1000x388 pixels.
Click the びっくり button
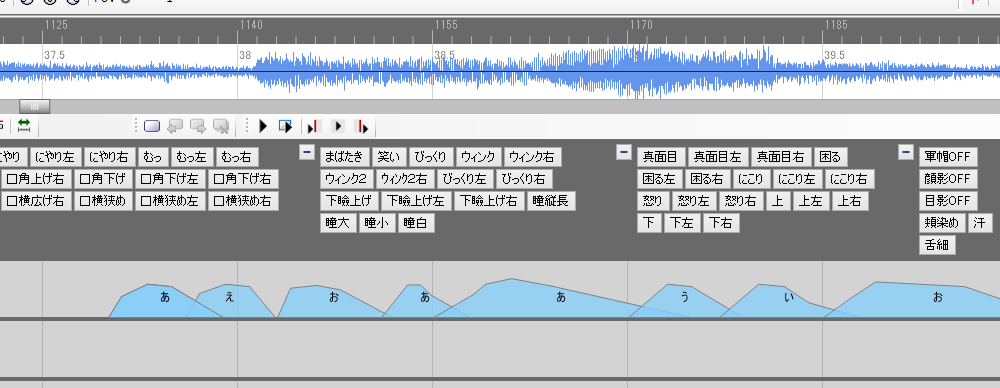point(431,156)
